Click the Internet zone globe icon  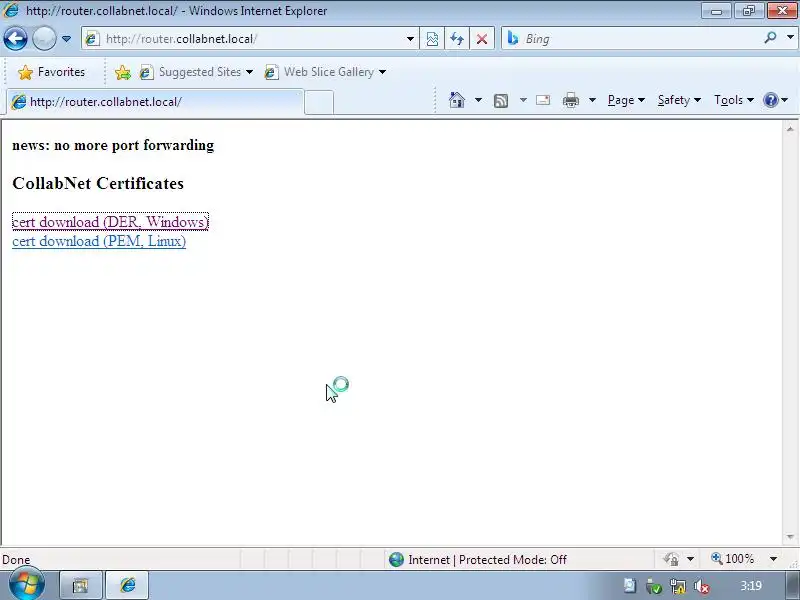click(396, 560)
